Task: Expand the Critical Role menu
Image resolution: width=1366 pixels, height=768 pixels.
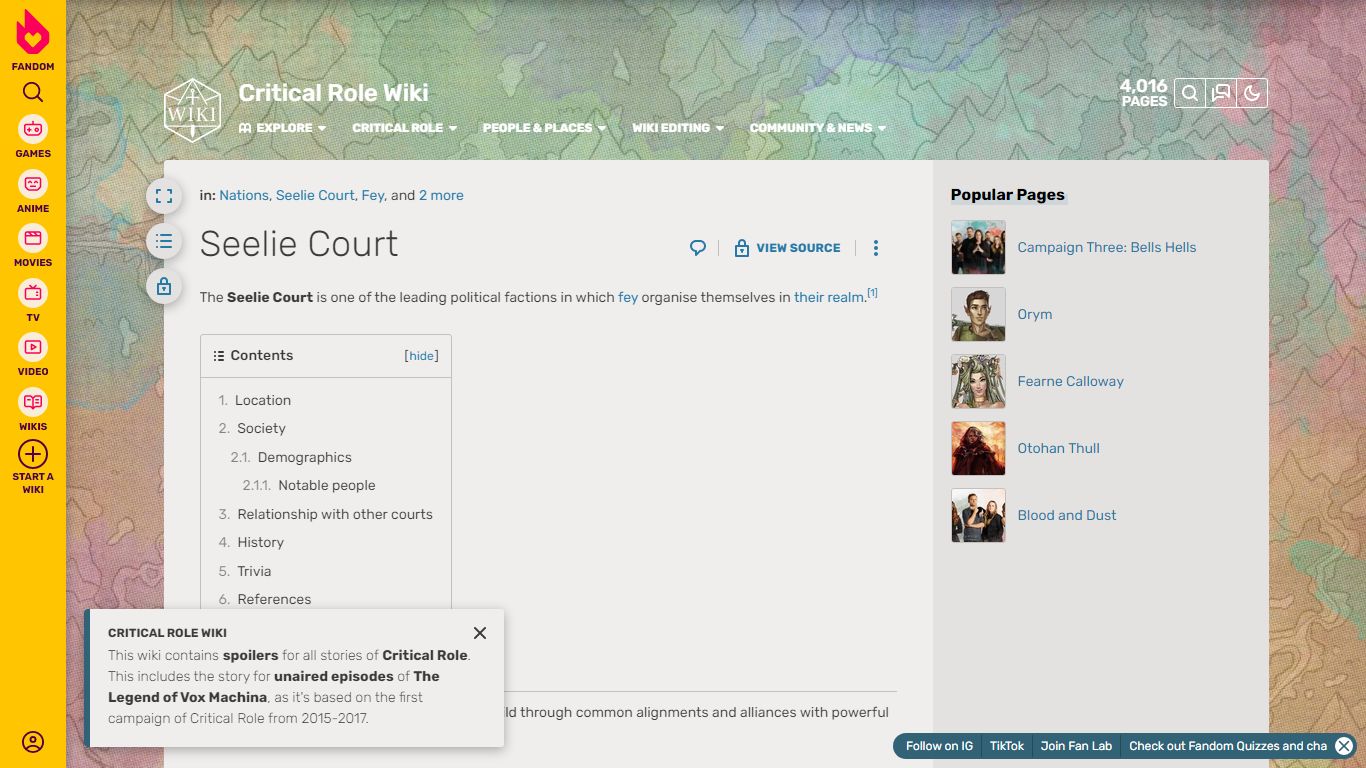Action: [x=405, y=128]
